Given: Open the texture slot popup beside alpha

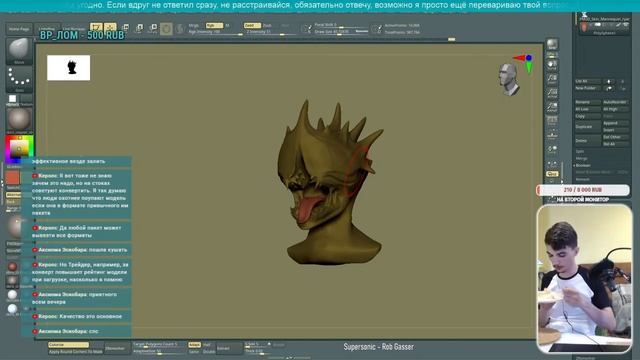Looking at the screenshot, I should [26, 100].
